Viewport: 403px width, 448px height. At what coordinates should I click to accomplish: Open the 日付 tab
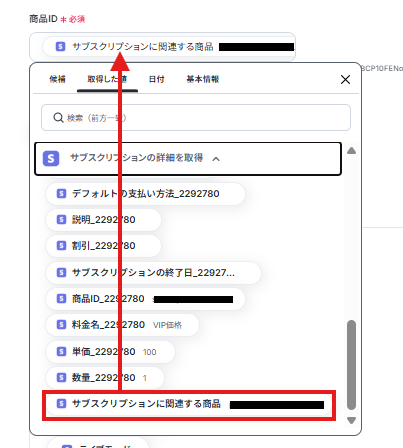[x=156, y=79]
